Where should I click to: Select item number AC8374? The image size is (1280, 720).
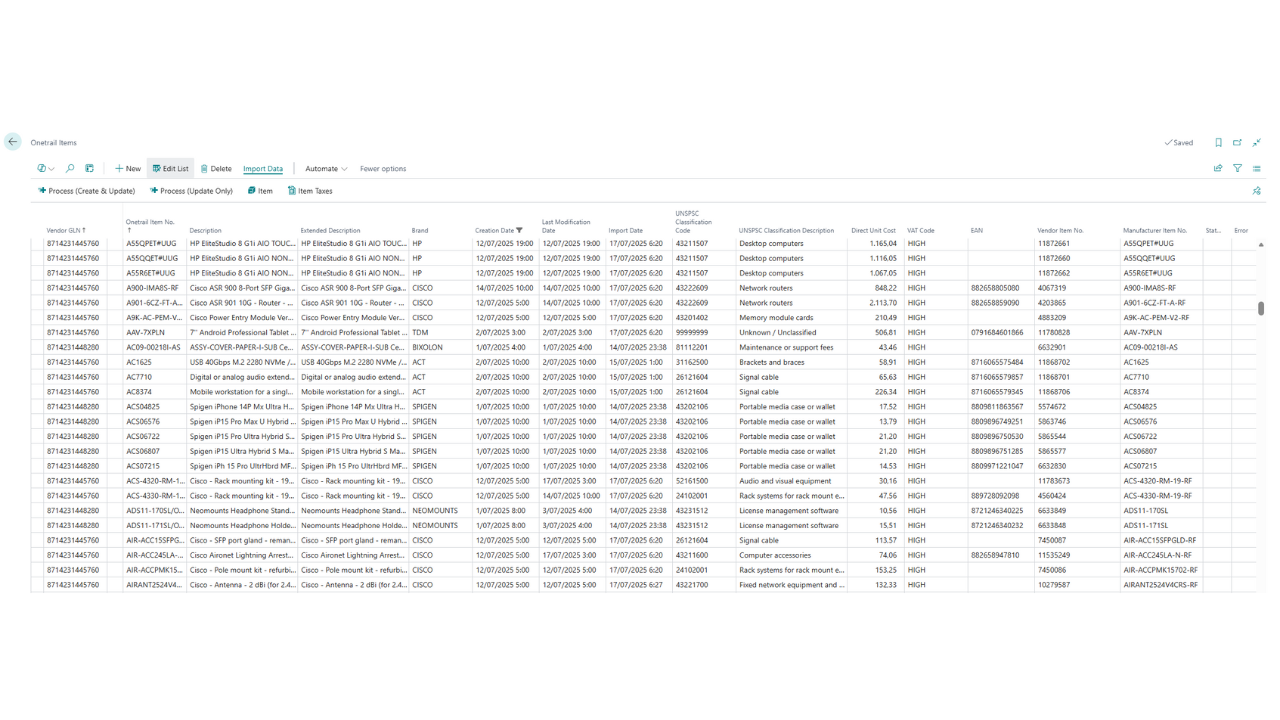click(139, 392)
